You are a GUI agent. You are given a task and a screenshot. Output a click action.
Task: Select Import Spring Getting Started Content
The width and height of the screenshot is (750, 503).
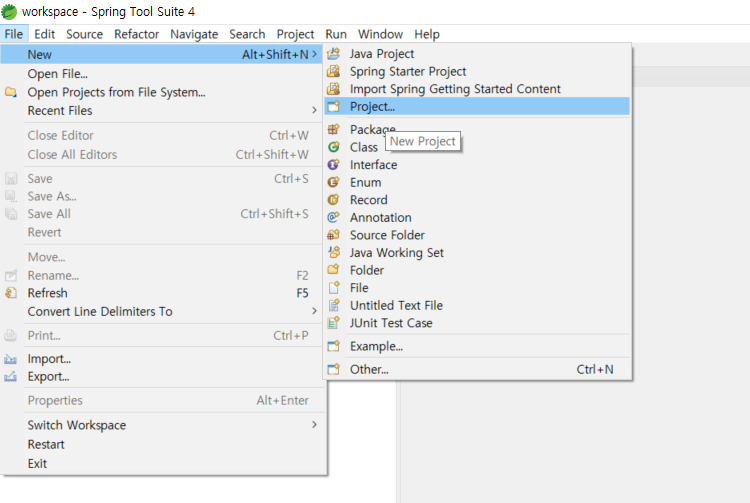click(x=477, y=89)
